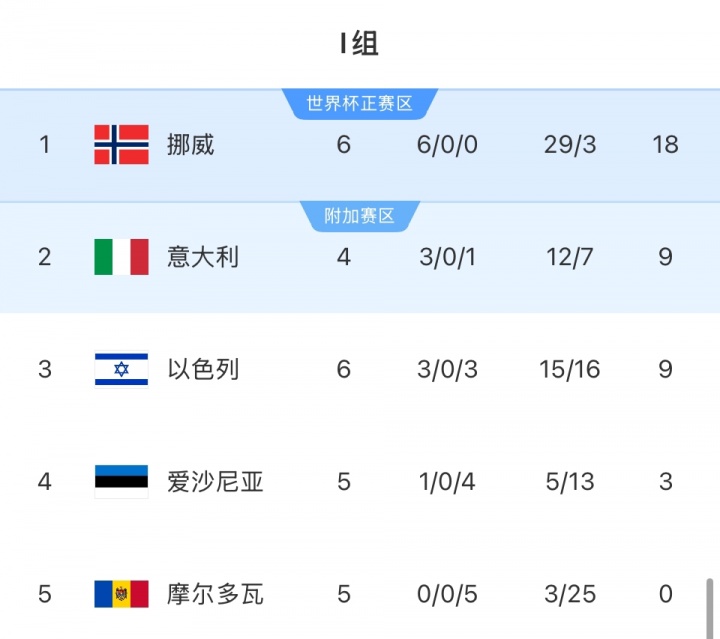
Task: Select the 以色列 team name
Action: click(x=203, y=369)
